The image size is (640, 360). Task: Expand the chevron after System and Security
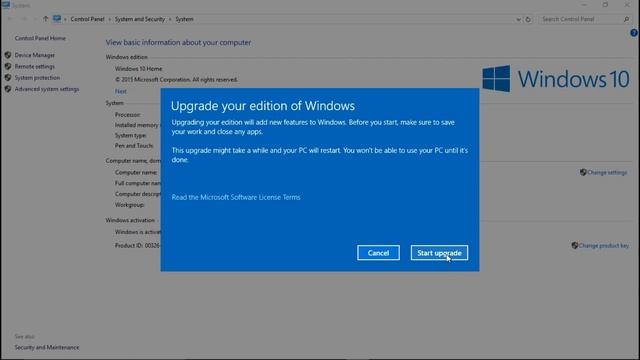coord(170,19)
